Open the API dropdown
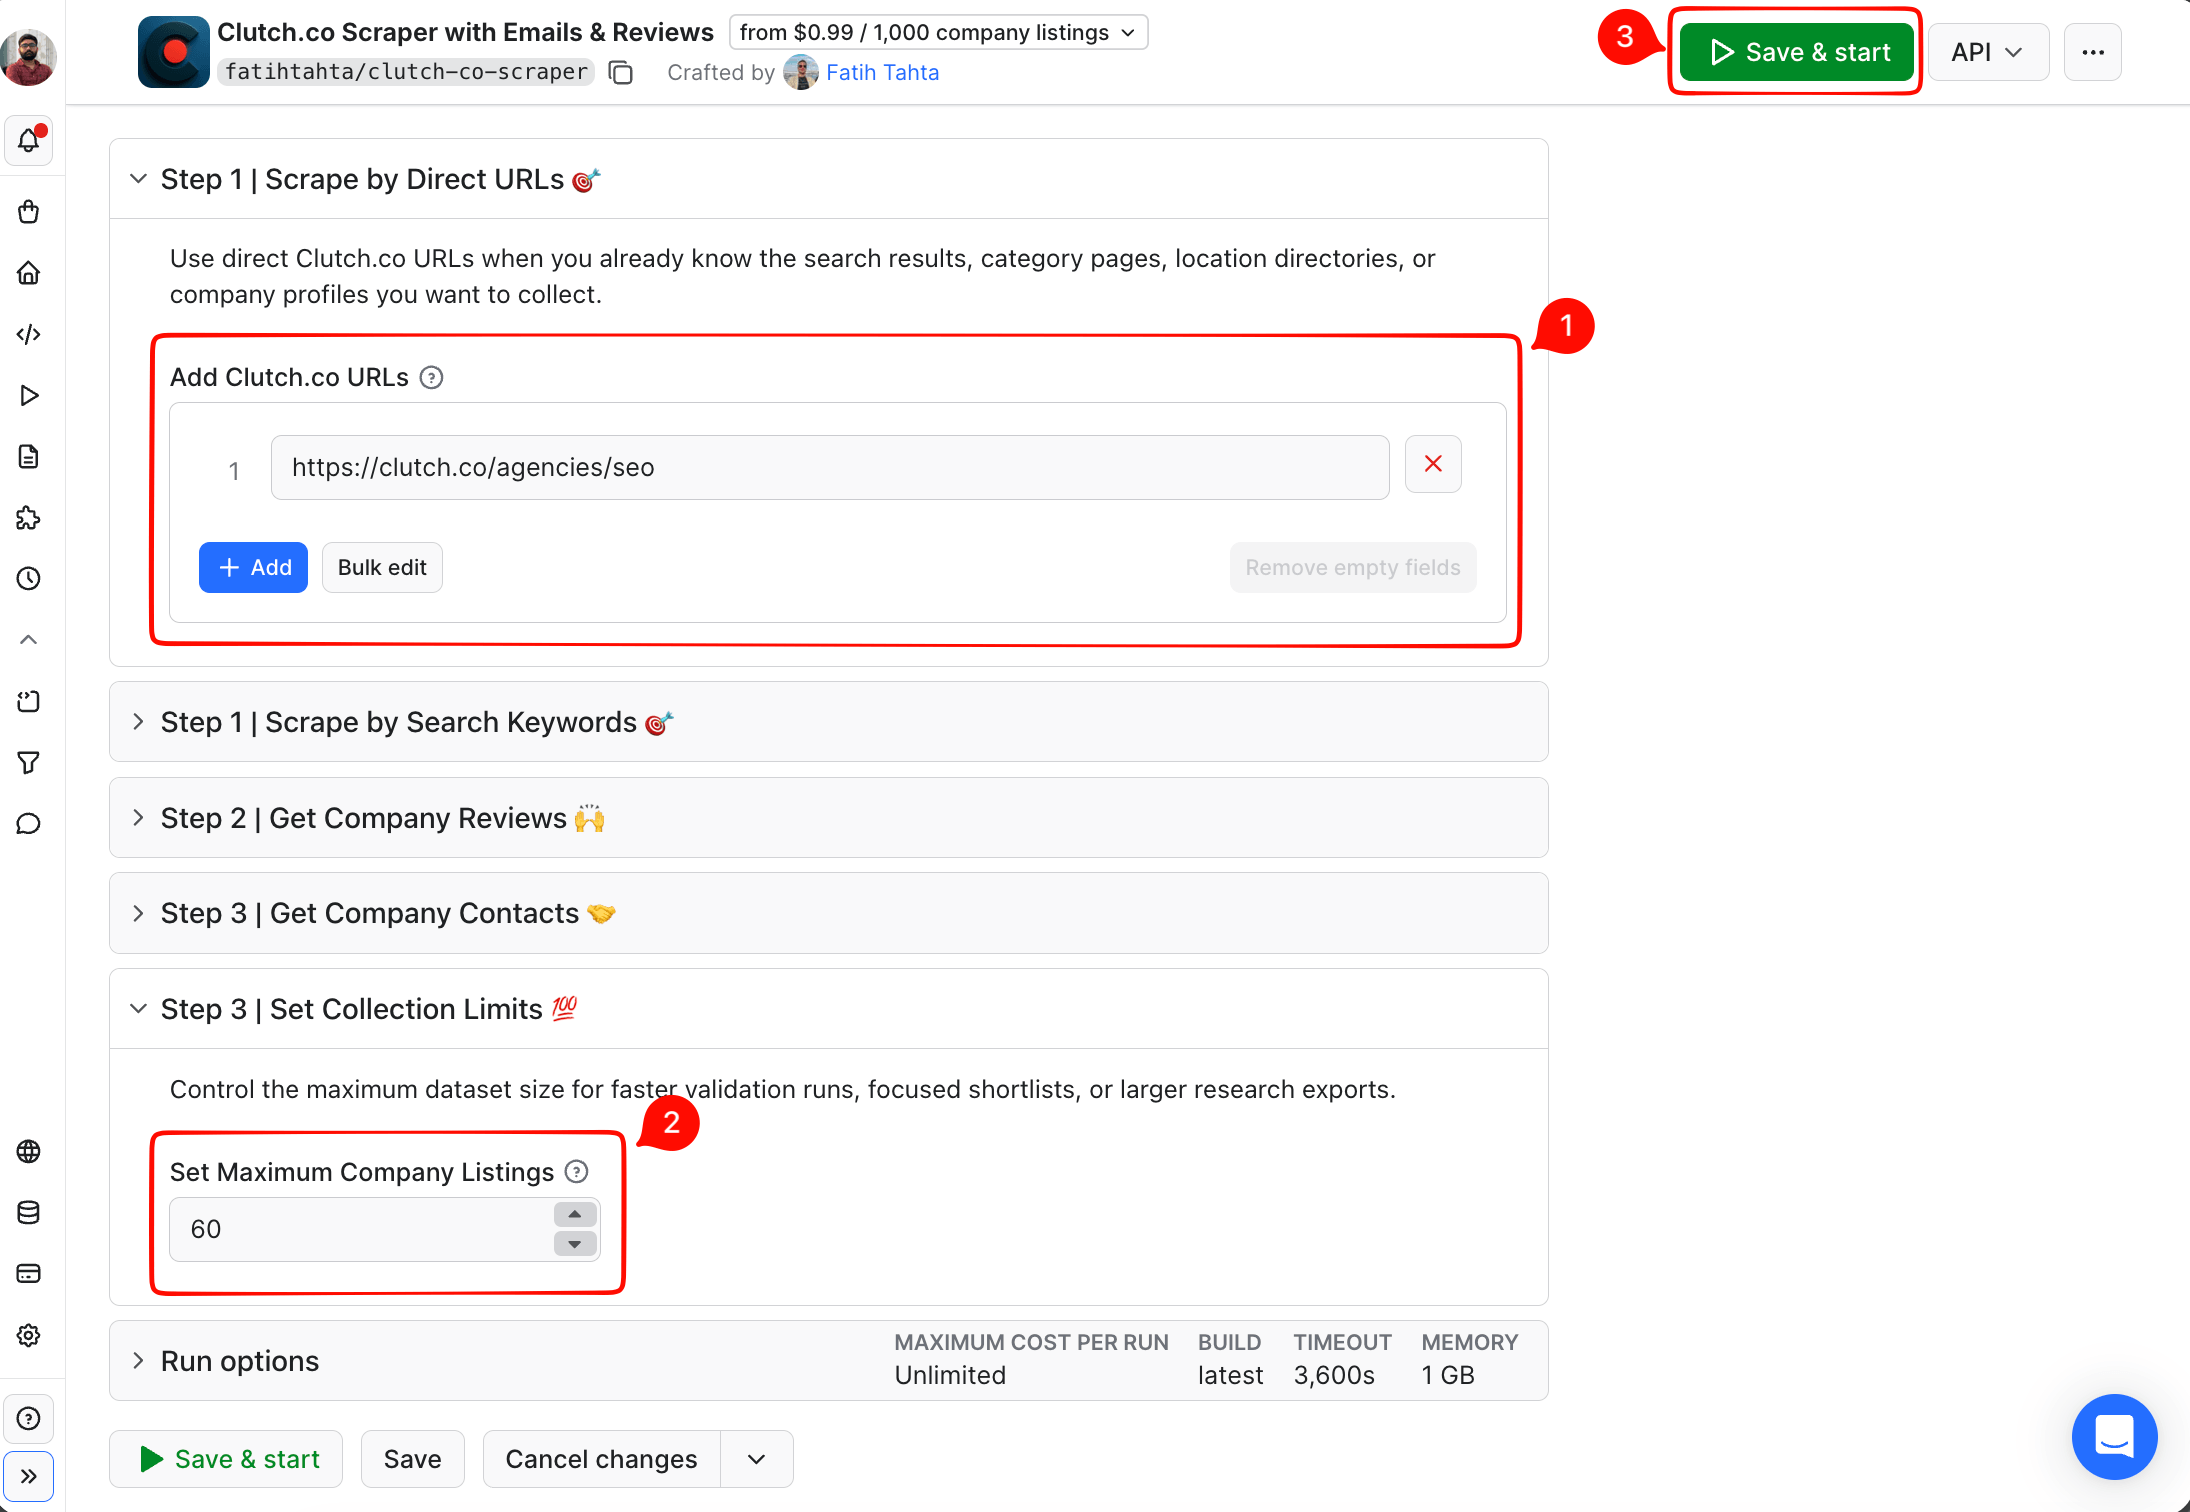The image size is (2190, 1512). tap(1988, 52)
